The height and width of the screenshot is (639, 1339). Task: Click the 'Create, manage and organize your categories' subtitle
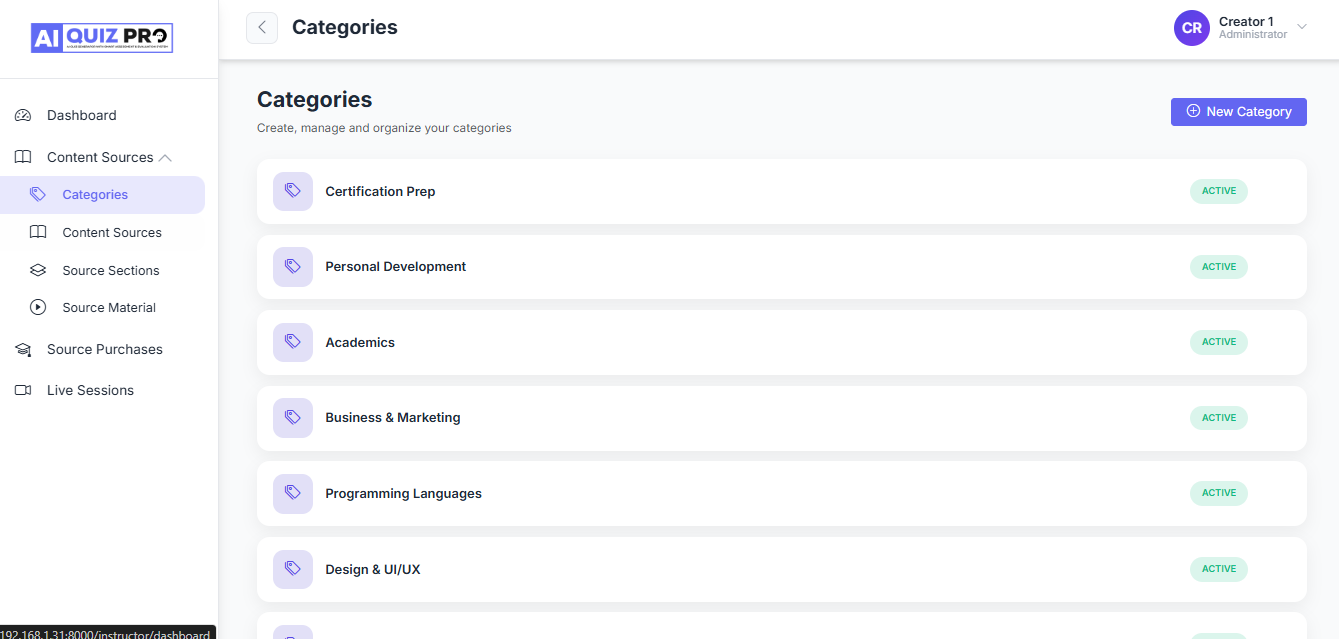384,128
